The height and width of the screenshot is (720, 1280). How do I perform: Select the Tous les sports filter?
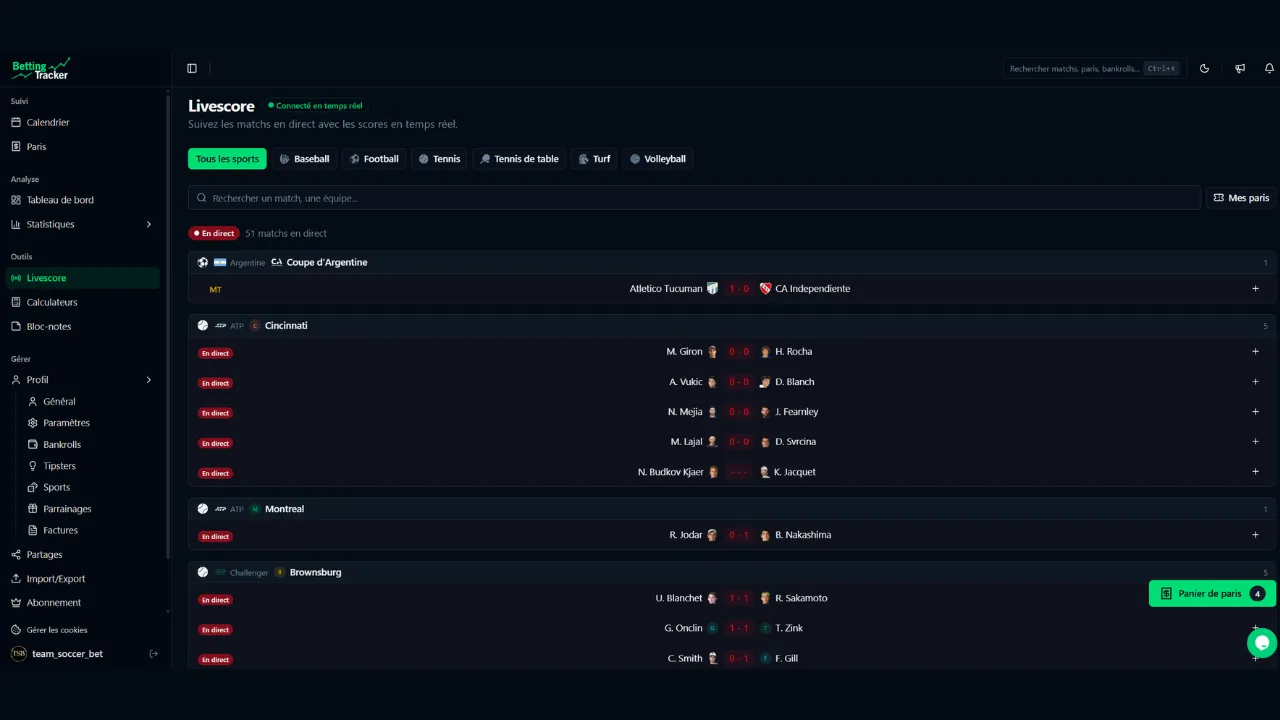click(x=227, y=159)
